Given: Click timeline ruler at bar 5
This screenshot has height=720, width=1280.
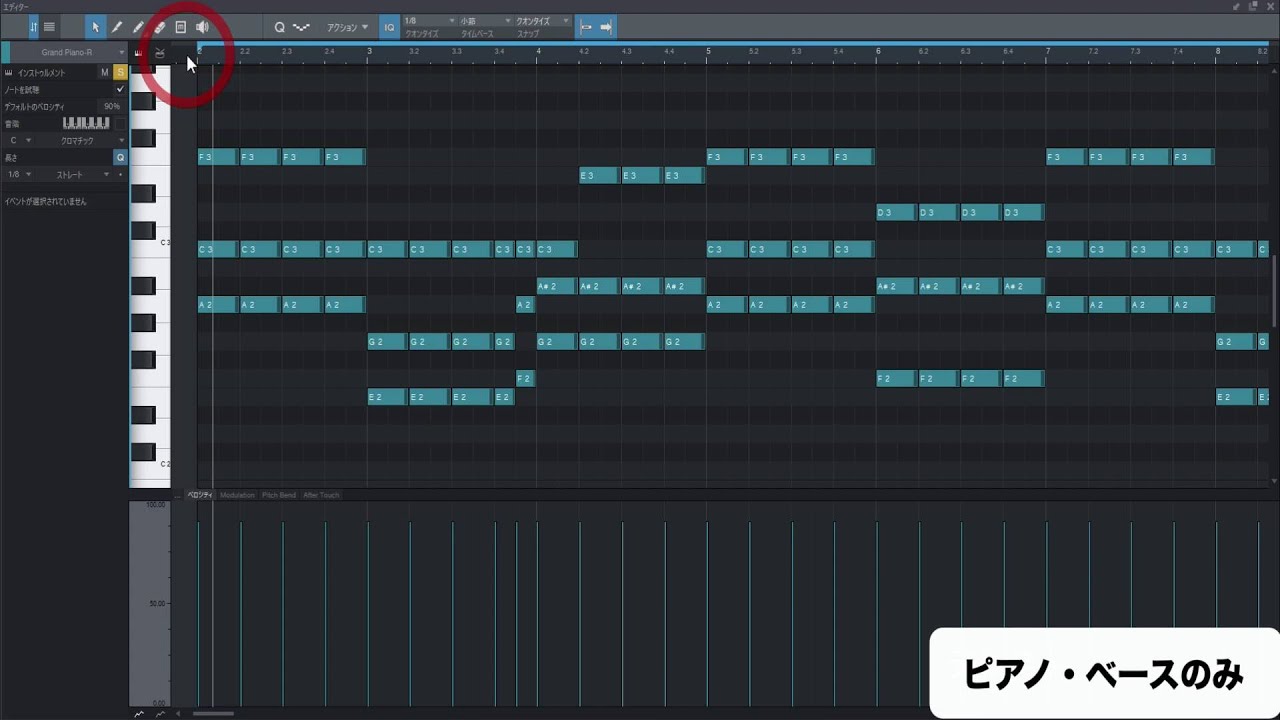Looking at the screenshot, I should 708,54.
